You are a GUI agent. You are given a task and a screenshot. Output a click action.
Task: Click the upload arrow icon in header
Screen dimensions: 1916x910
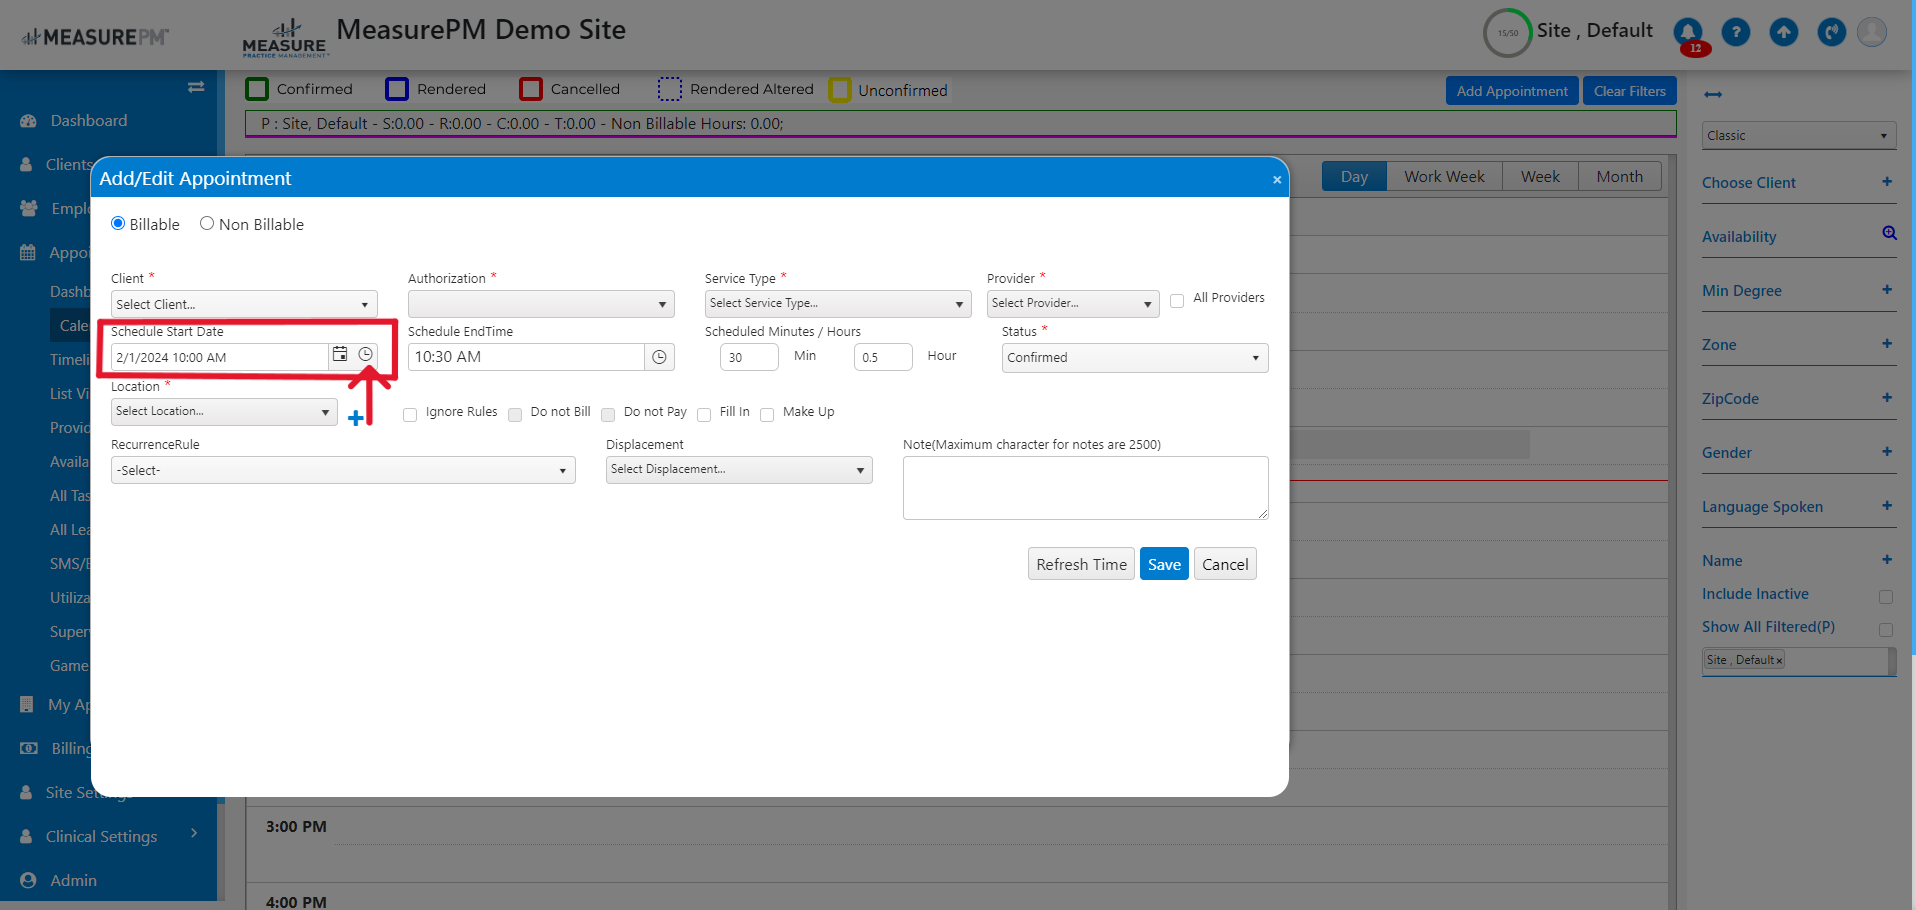click(1784, 33)
